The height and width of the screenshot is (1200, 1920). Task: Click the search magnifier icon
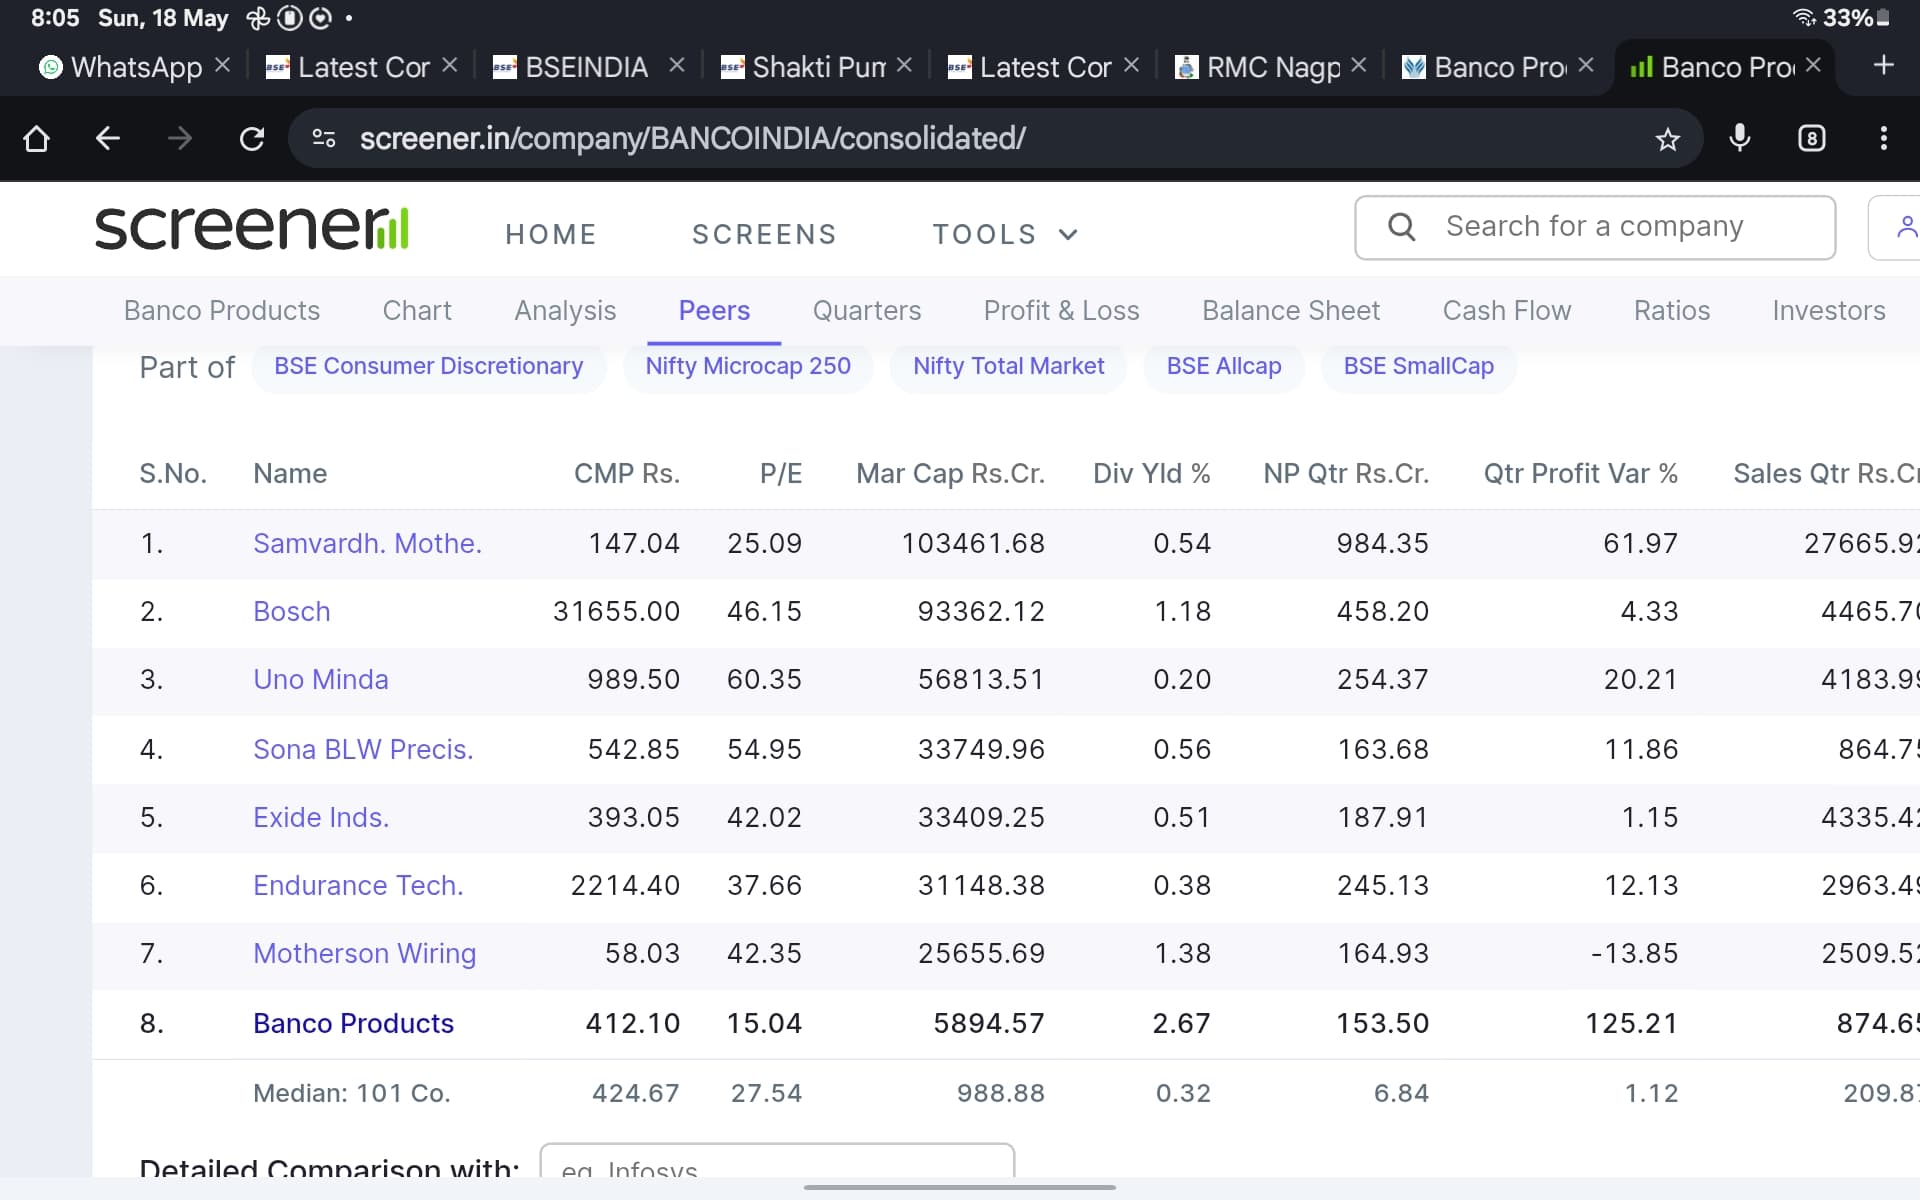tap(1402, 227)
